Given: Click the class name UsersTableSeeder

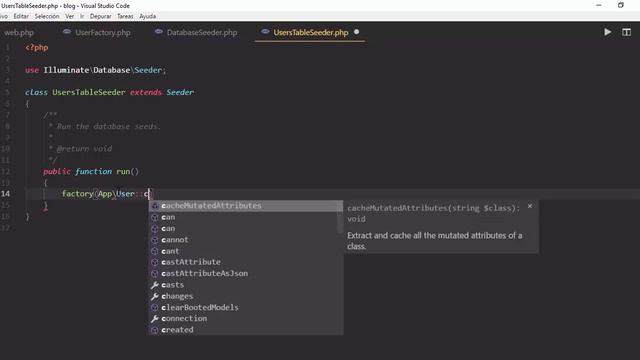Looking at the screenshot, I should 89,93.
